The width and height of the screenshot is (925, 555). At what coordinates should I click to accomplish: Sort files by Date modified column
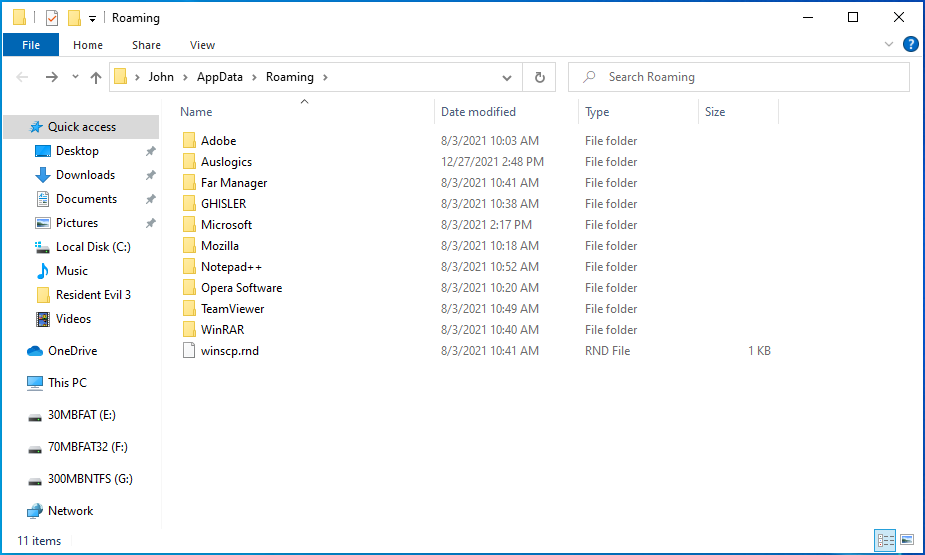pyautogui.click(x=479, y=112)
